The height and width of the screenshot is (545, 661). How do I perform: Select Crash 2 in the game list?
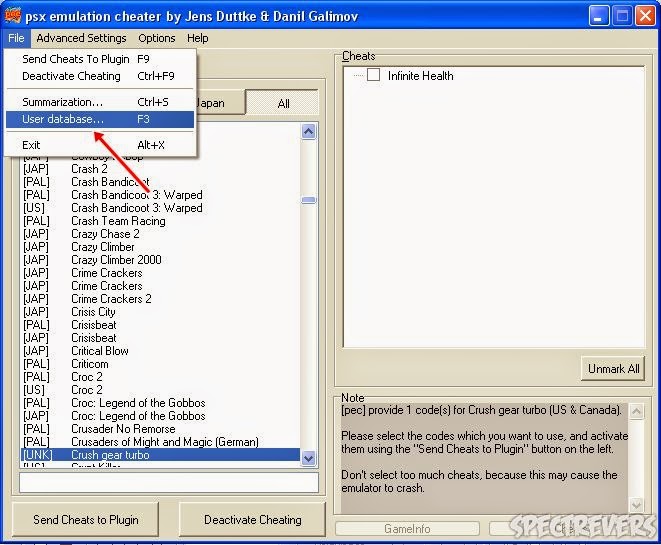point(161,169)
